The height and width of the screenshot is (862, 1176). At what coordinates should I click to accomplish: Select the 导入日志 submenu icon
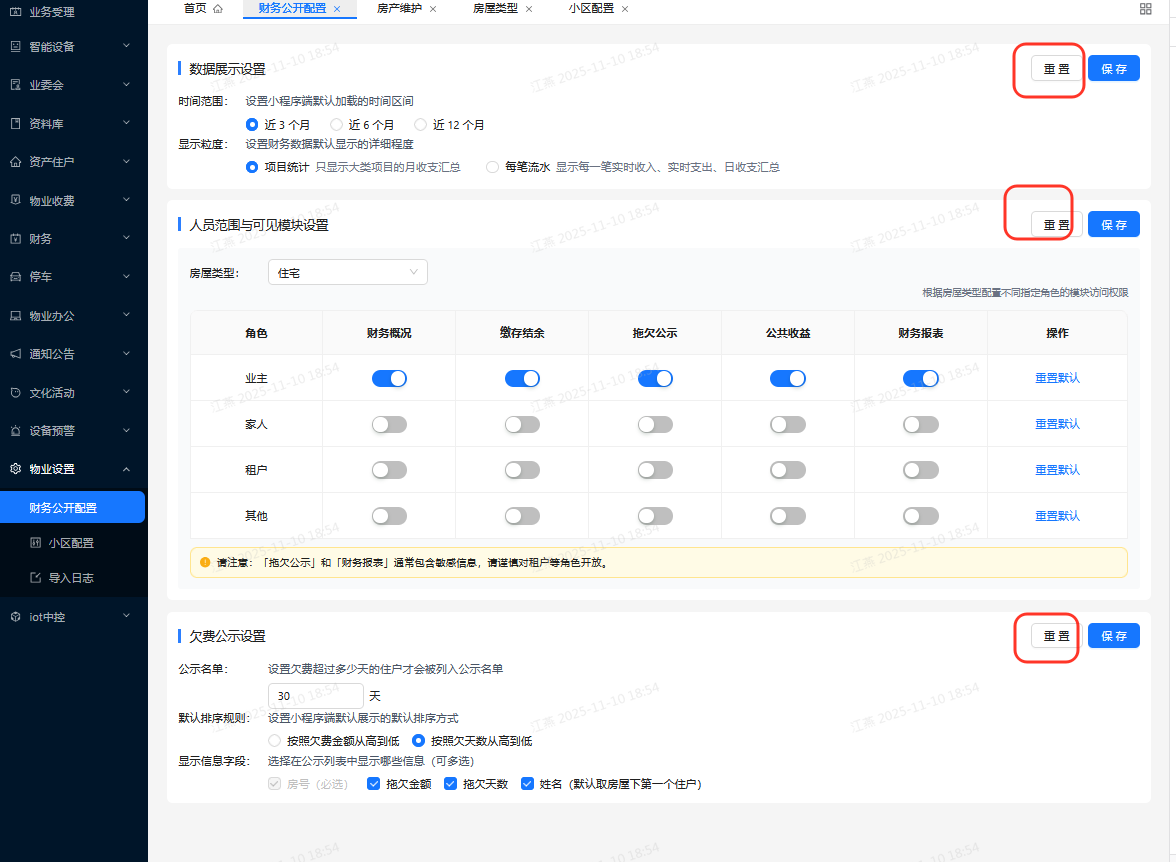tap(34, 577)
